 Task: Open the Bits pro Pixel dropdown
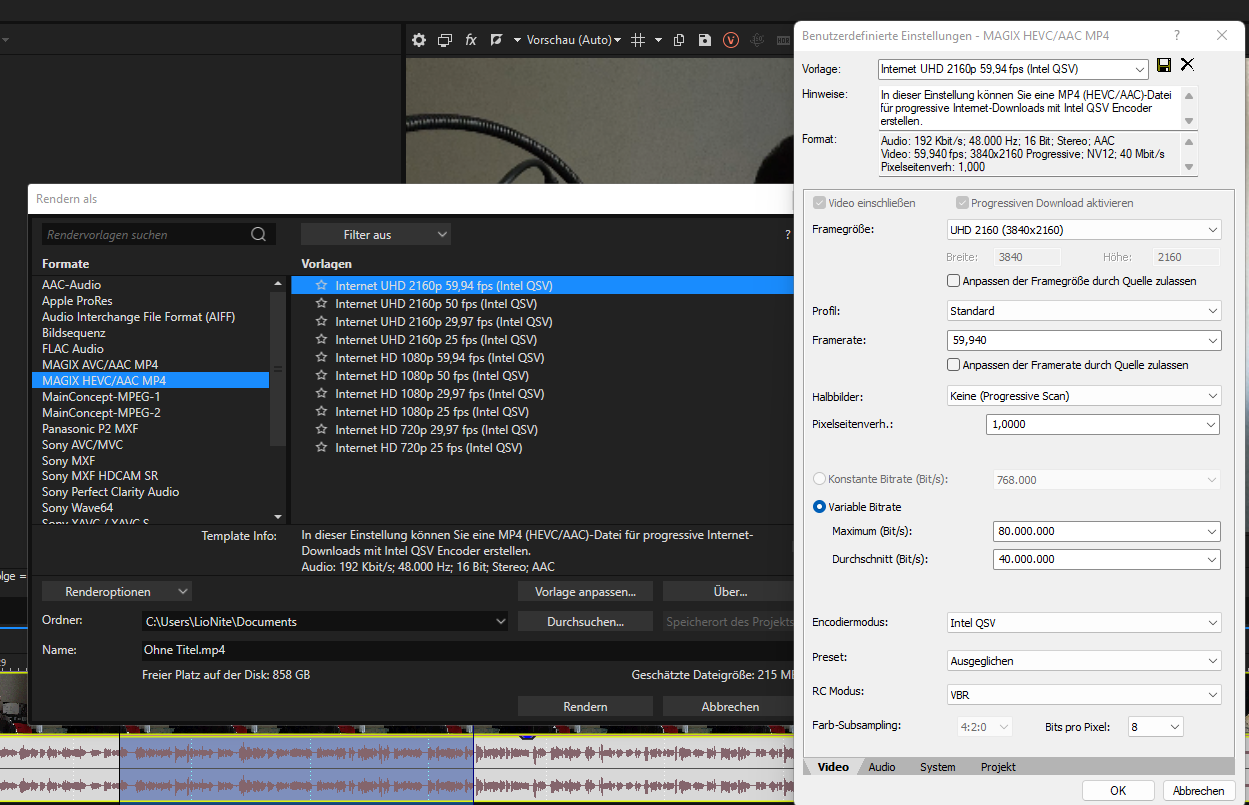point(1156,727)
